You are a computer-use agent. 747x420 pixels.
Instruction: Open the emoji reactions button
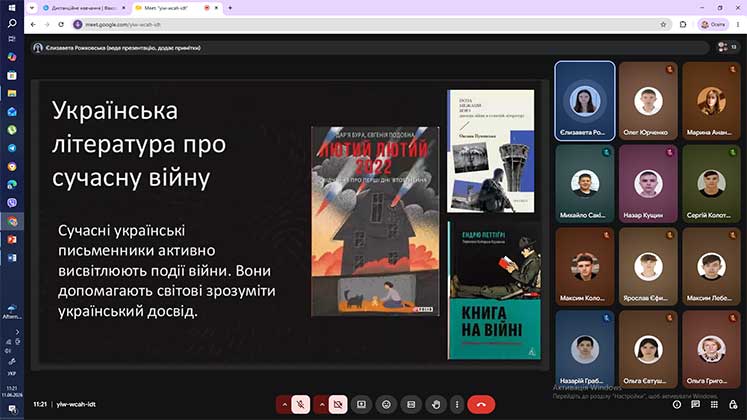click(x=386, y=404)
